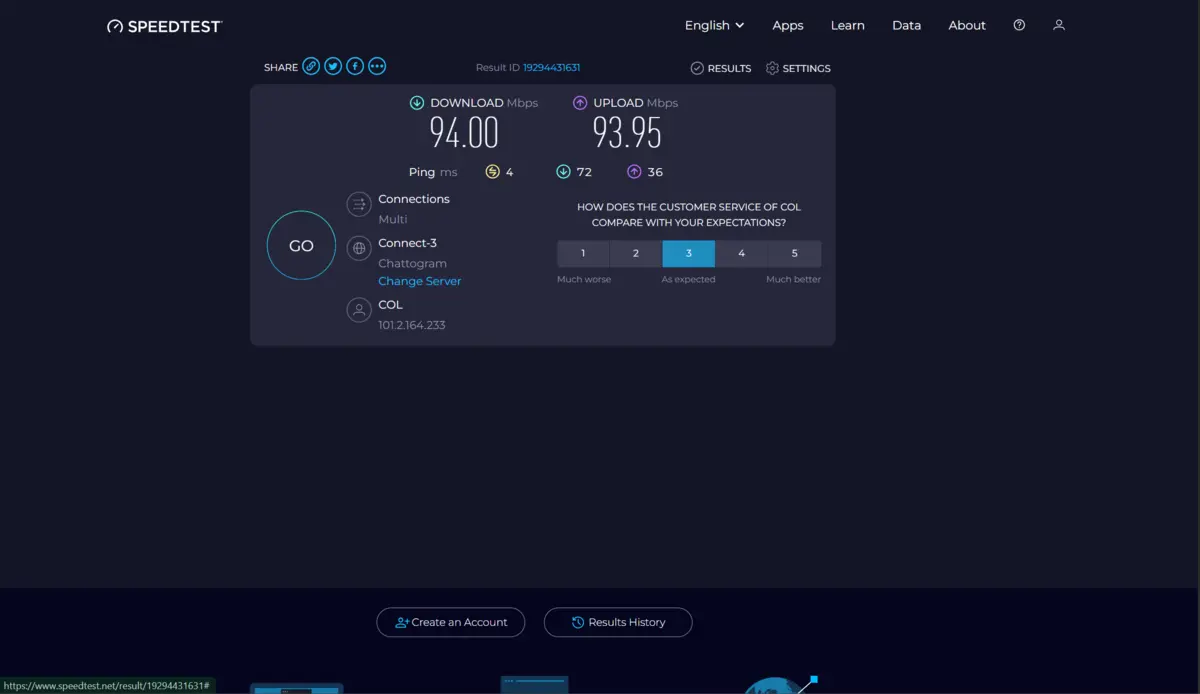Select rating 3 As expected

point(689,253)
